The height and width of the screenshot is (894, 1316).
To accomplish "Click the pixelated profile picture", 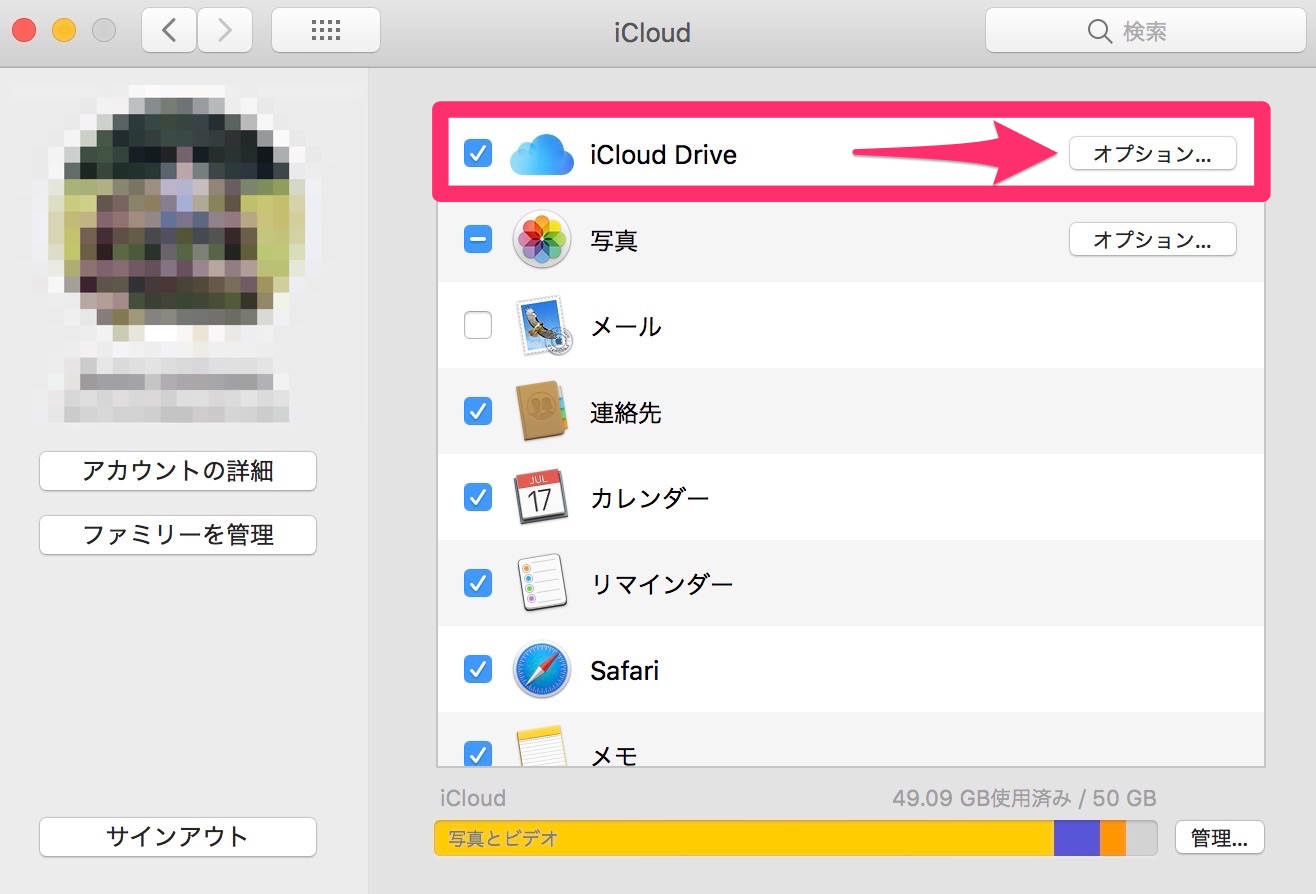I will click(x=176, y=219).
